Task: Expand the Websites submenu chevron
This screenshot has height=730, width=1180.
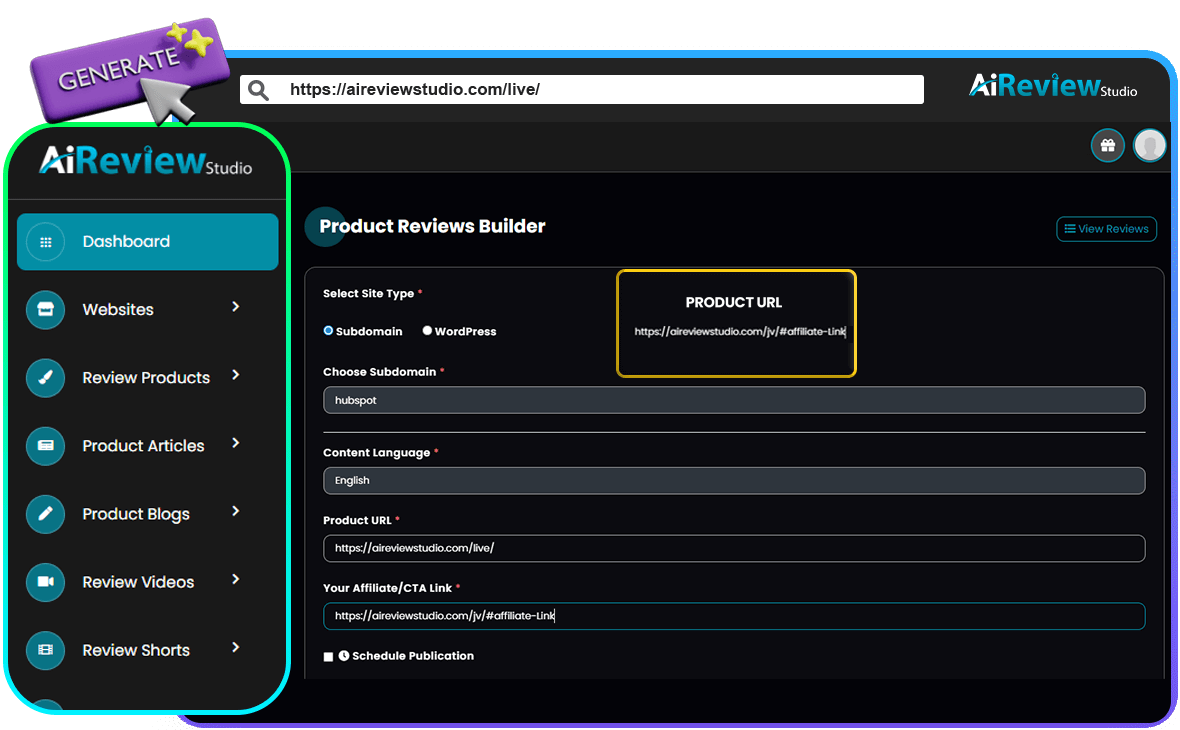Action: pos(236,308)
